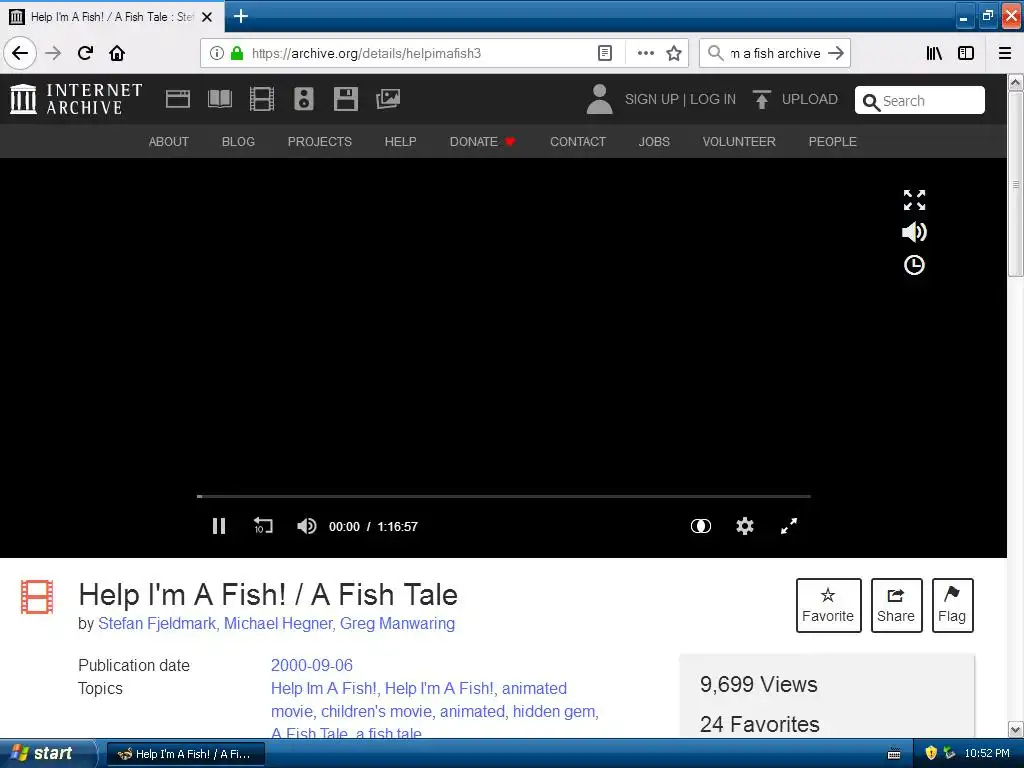Screen dimensions: 1024x768
Task: Click the video progress bar
Action: [504, 496]
